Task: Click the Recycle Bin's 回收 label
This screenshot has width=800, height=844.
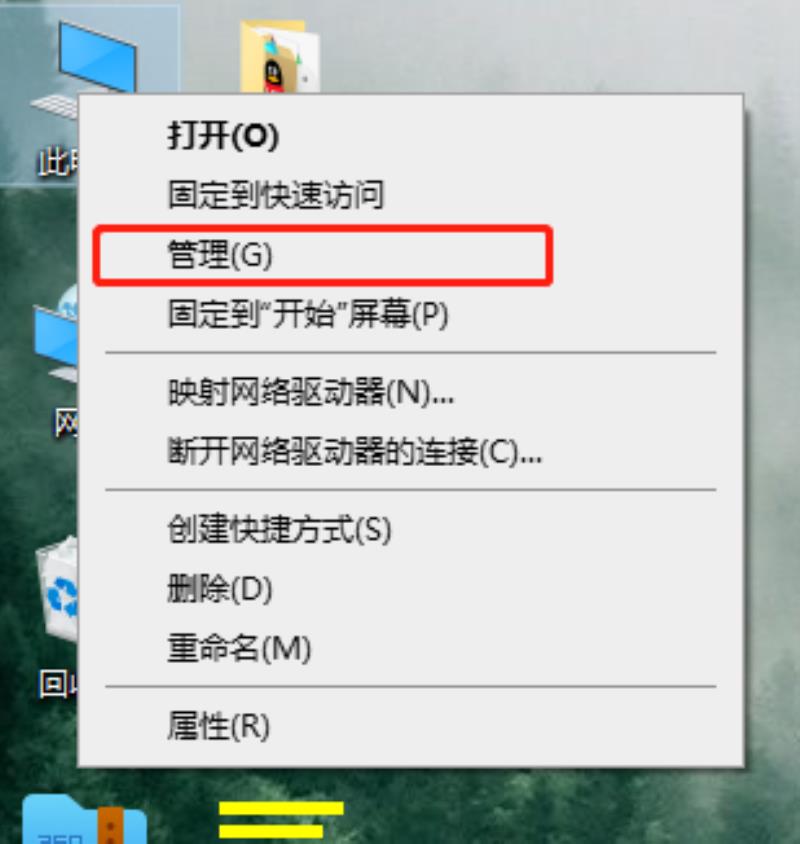Action: coord(59,684)
